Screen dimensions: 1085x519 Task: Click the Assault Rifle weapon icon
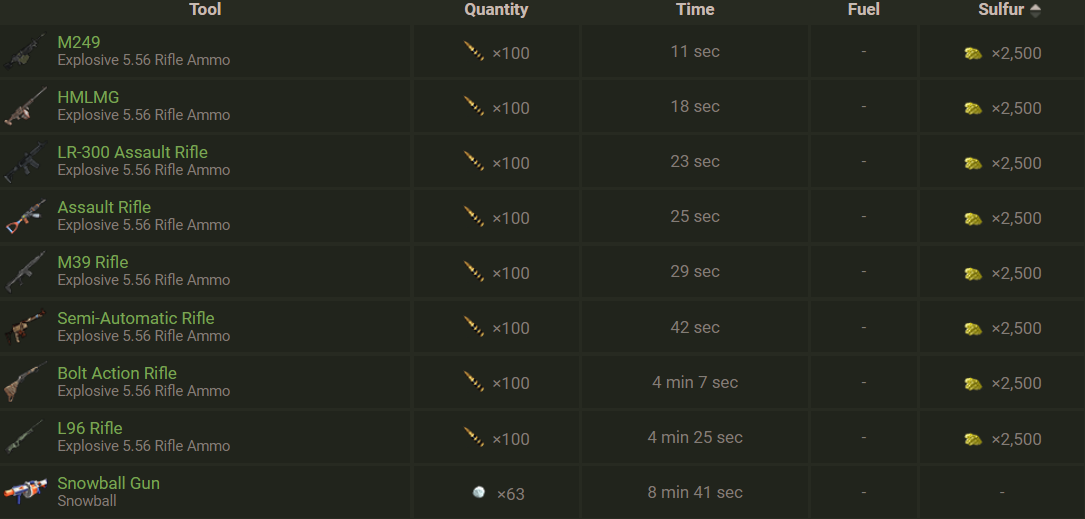24,217
